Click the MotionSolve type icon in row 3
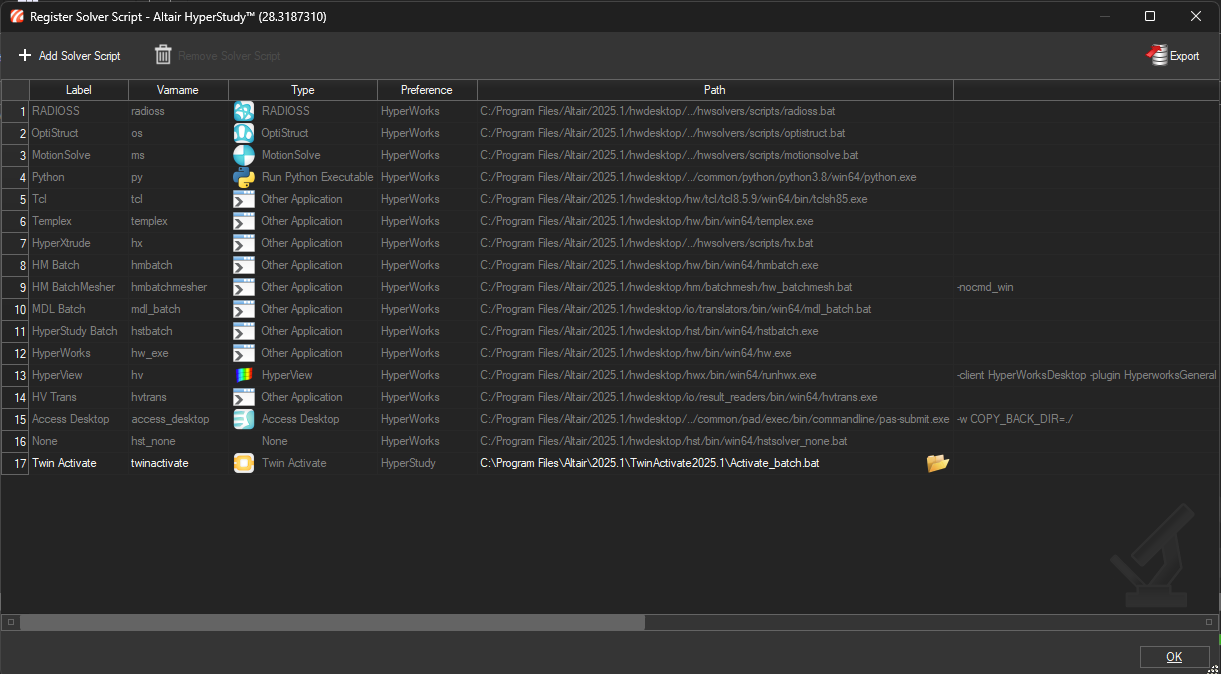The width and height of the screenshot is (1221, 674). [244, 155]
